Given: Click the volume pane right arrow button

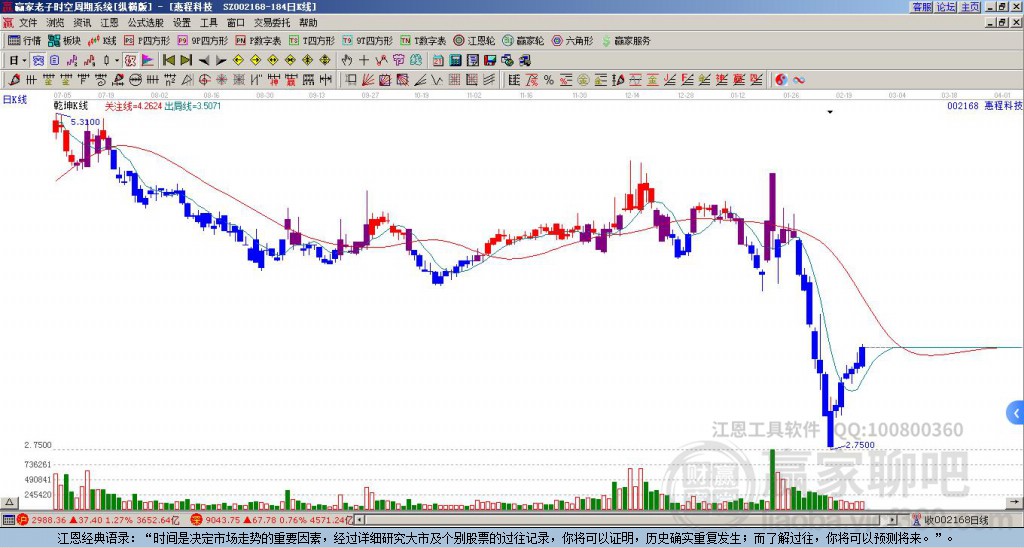Looking at the screenshot, I should 1016,502.
